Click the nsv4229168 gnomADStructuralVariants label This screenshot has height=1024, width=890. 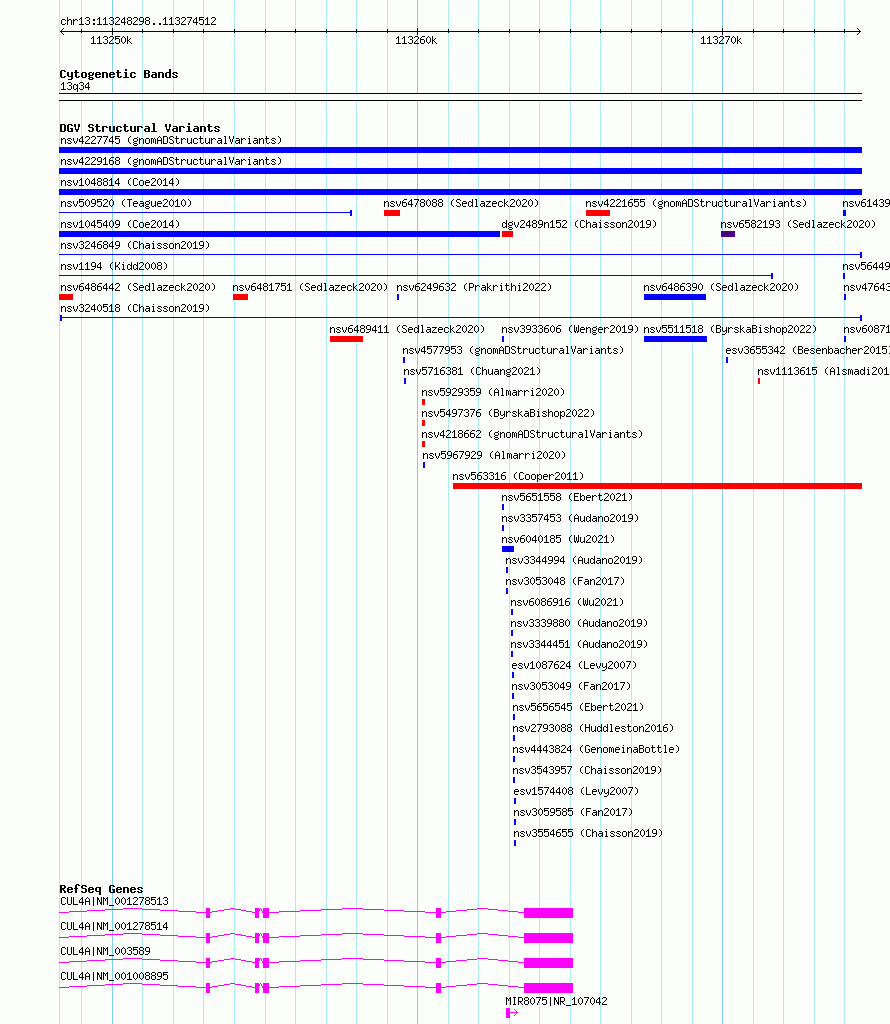(x=171, y=161)
